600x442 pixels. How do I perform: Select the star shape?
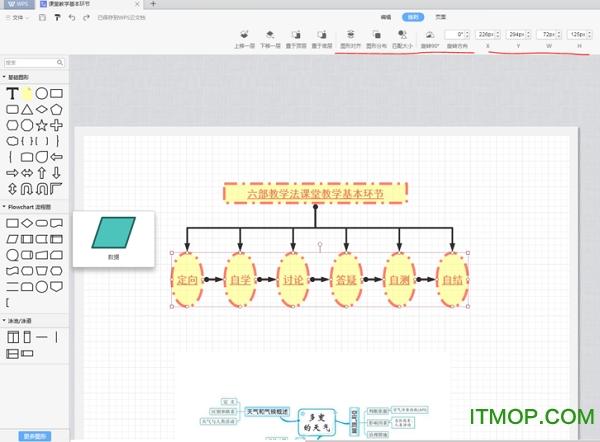click(42, 125)
